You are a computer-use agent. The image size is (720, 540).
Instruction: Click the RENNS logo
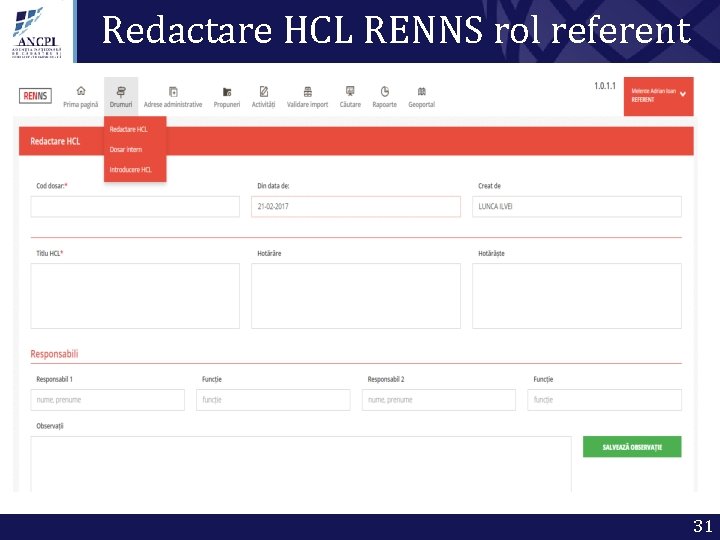(x=35, y=96)
